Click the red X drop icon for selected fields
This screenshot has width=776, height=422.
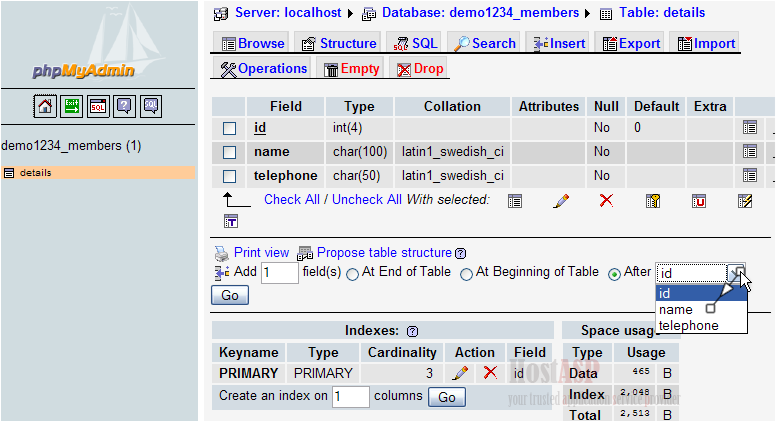point(605,200)
